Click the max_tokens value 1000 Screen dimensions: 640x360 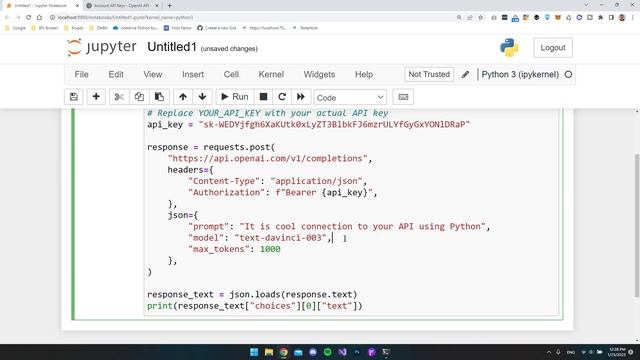pyautogui.click(x=270, y=249)
